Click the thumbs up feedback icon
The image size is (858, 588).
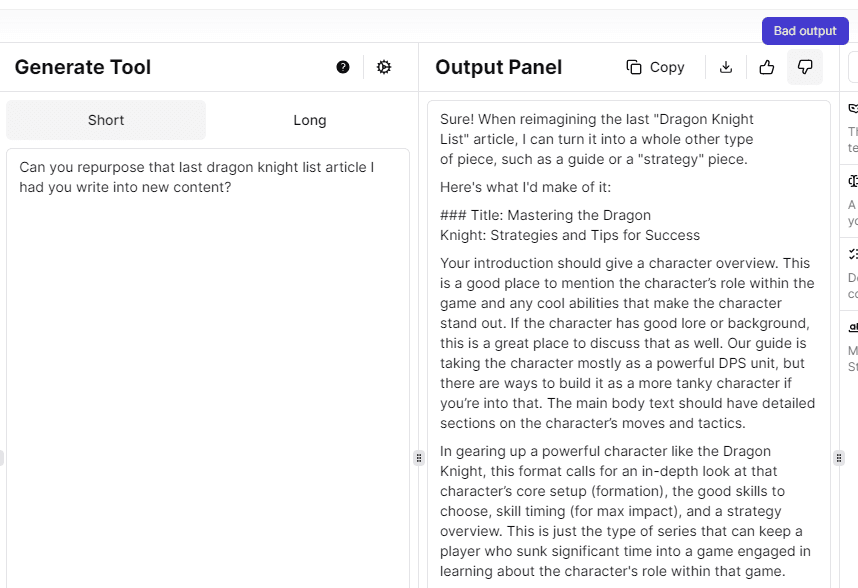[x=767, y=67]
